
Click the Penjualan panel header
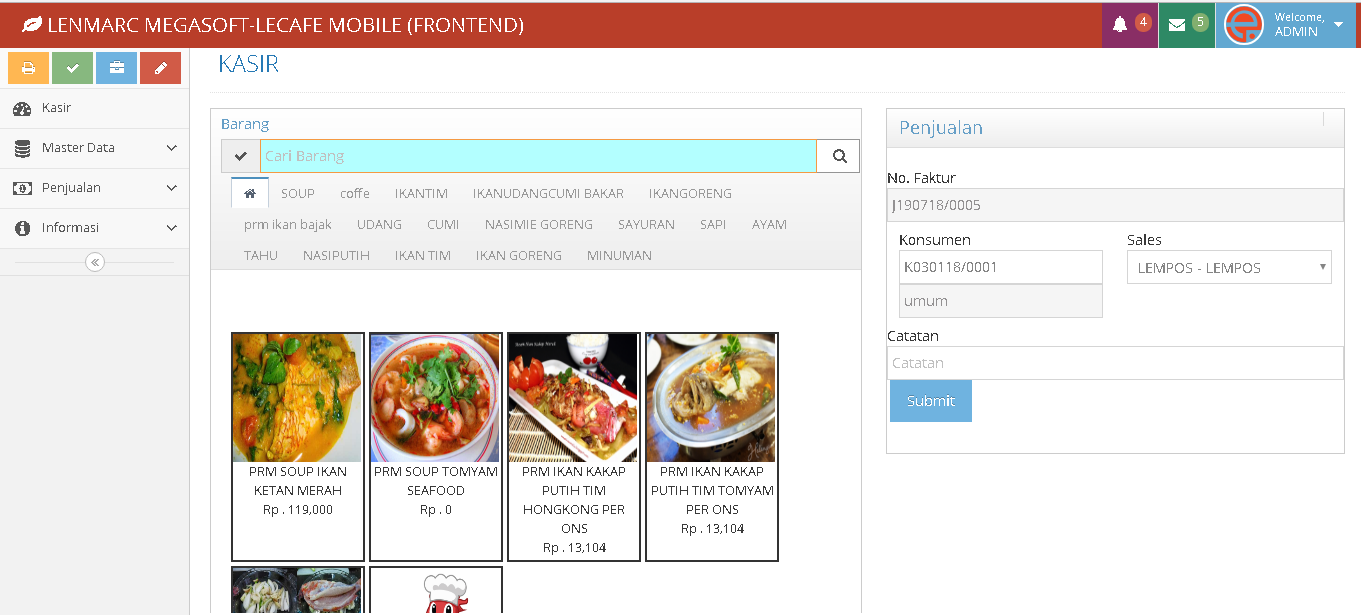pyautogui.click(x=1115, y=128)
